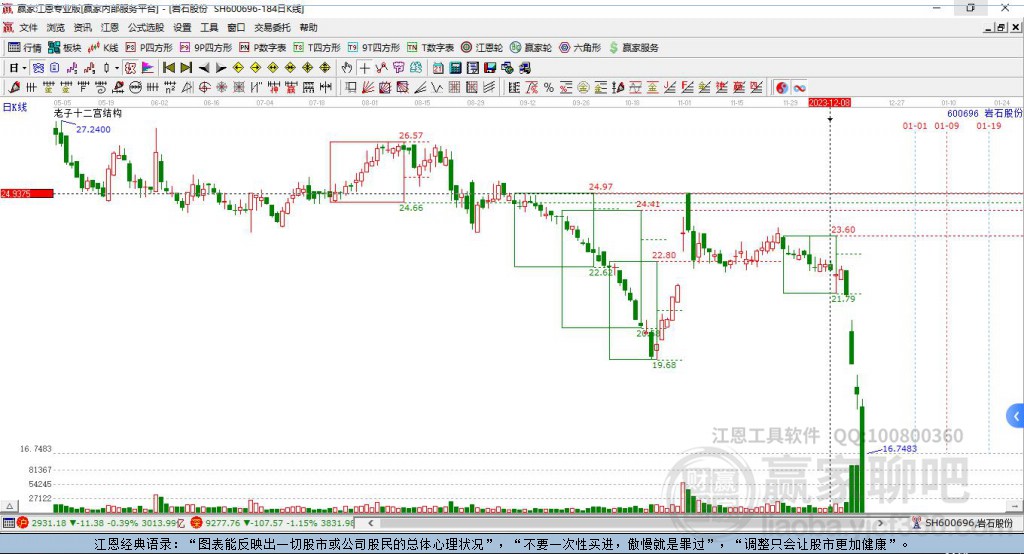The height and width of the screenshot is (554, 1024).
Task: Jump to last bar with skip-end icon
Action: 186,68
